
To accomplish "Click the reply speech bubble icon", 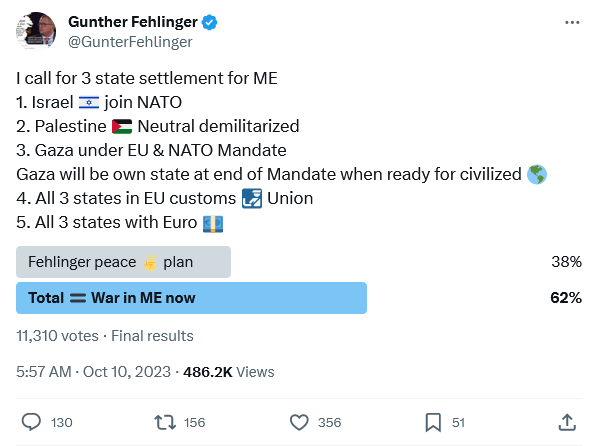I will point(31,422).
